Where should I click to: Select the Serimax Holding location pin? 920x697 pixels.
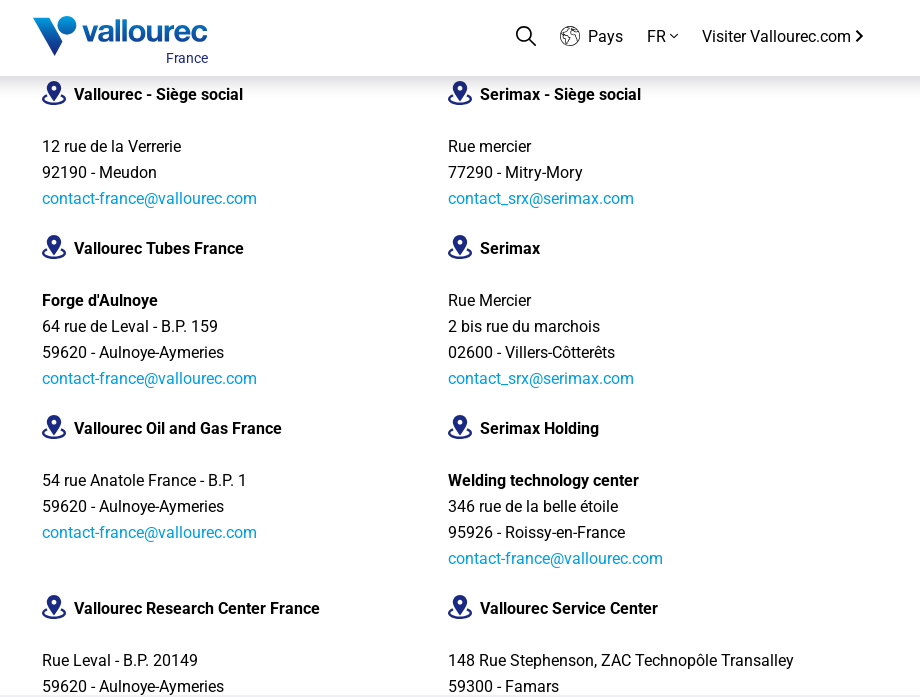click(460, 428)
